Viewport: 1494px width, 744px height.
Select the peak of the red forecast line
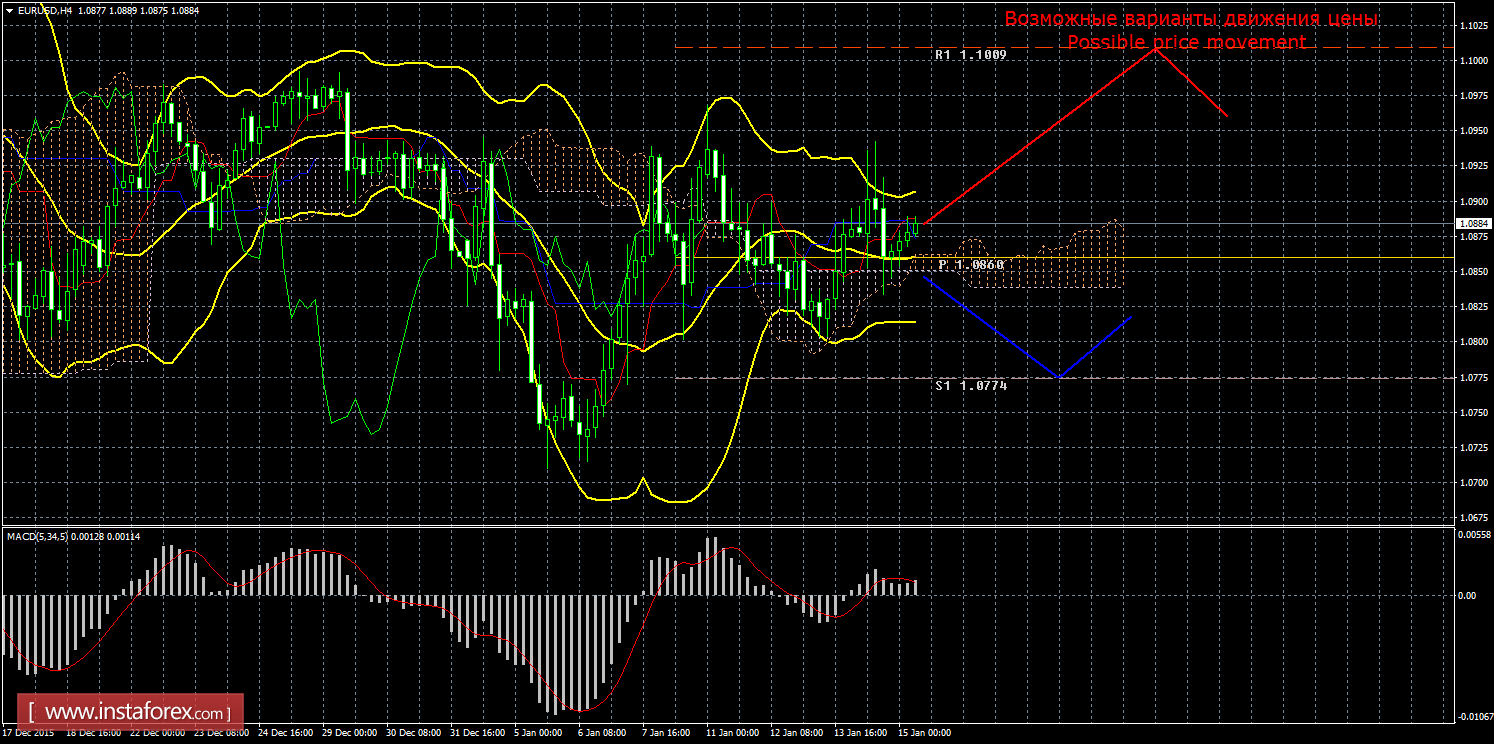[1156, 48]
